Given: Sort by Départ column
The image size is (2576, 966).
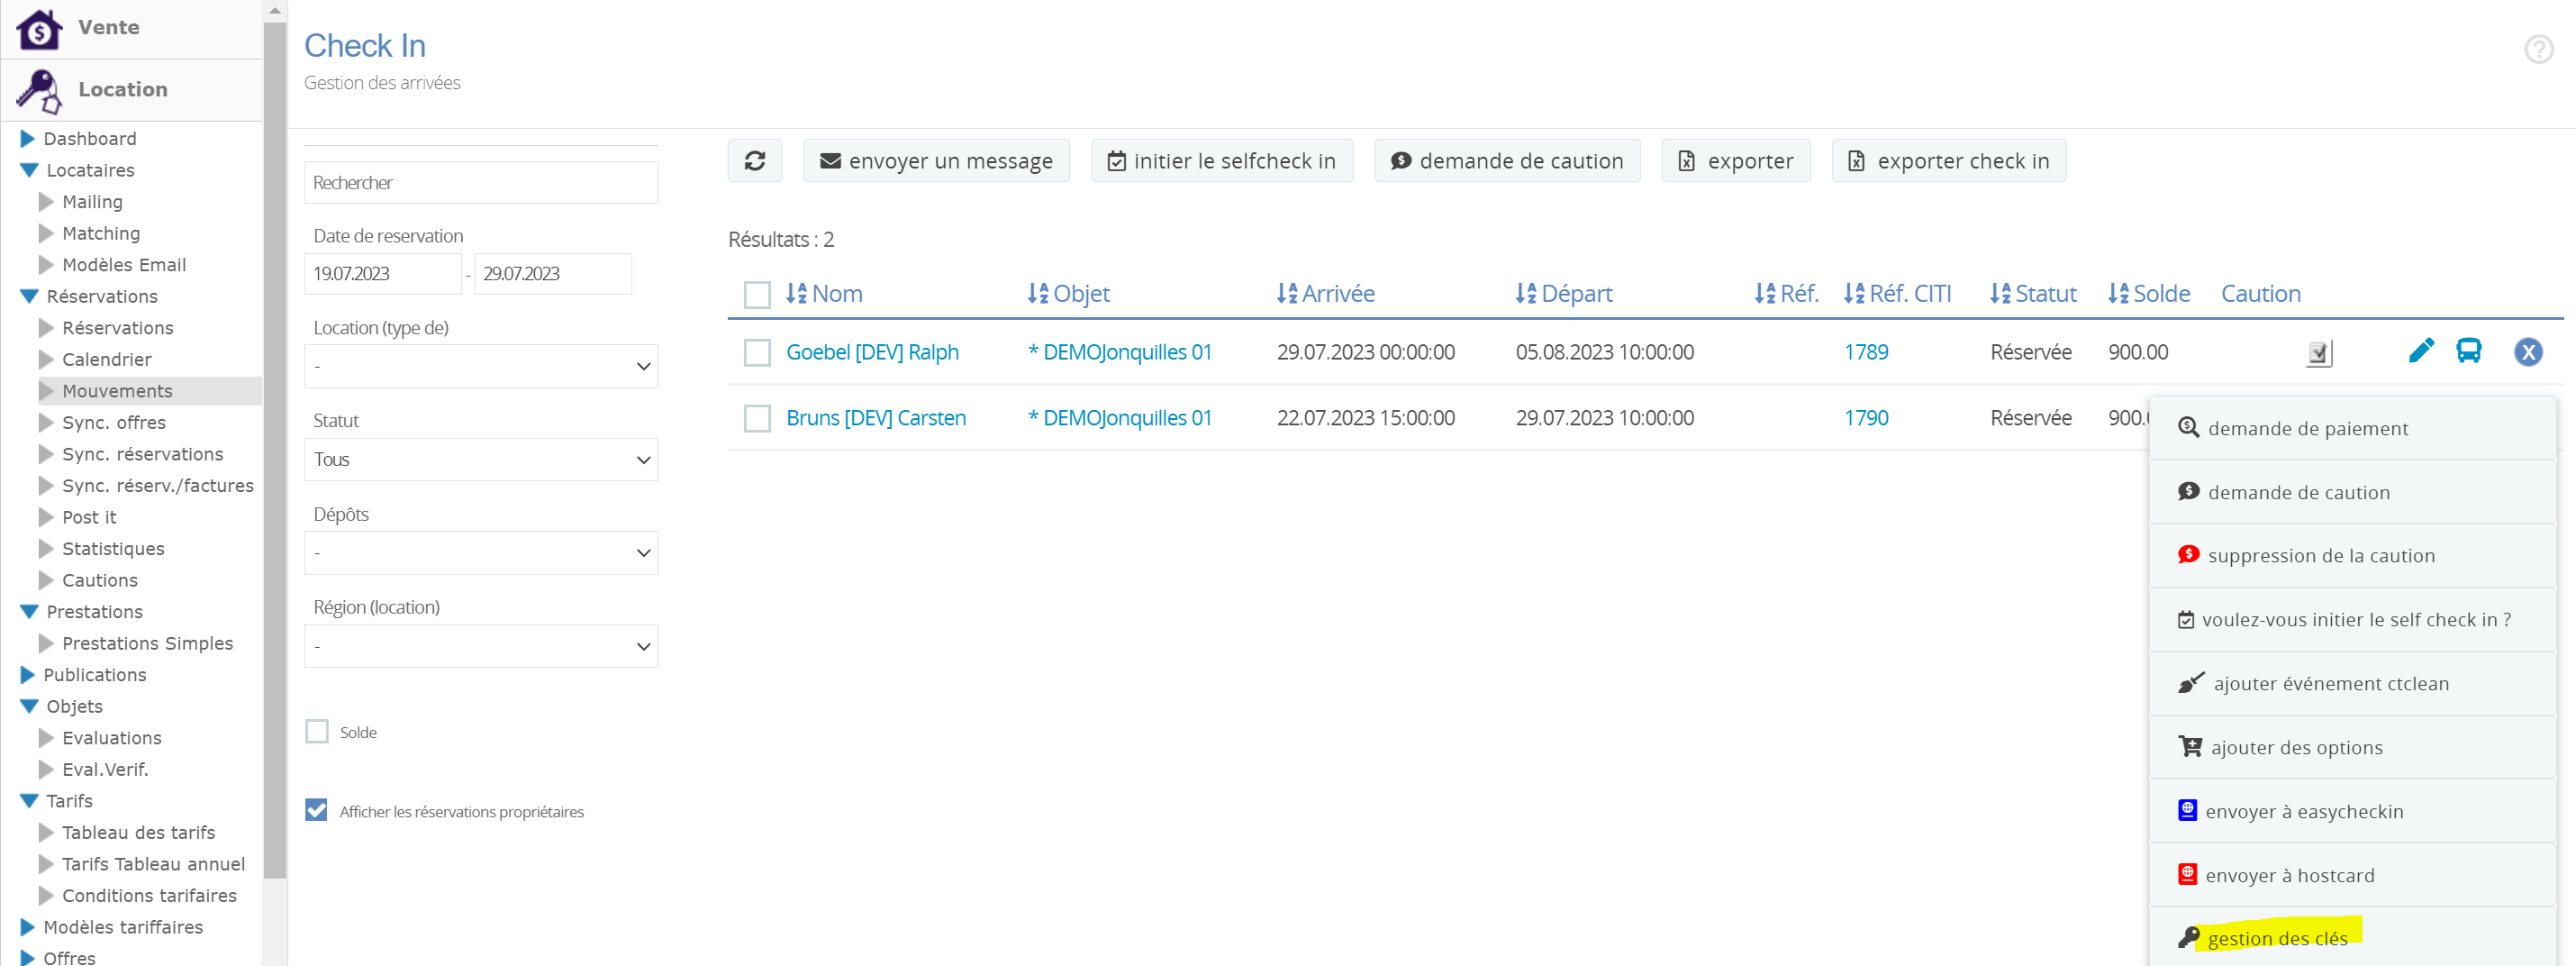Looking at the screenshot, I should click(x=1563, y=293).
